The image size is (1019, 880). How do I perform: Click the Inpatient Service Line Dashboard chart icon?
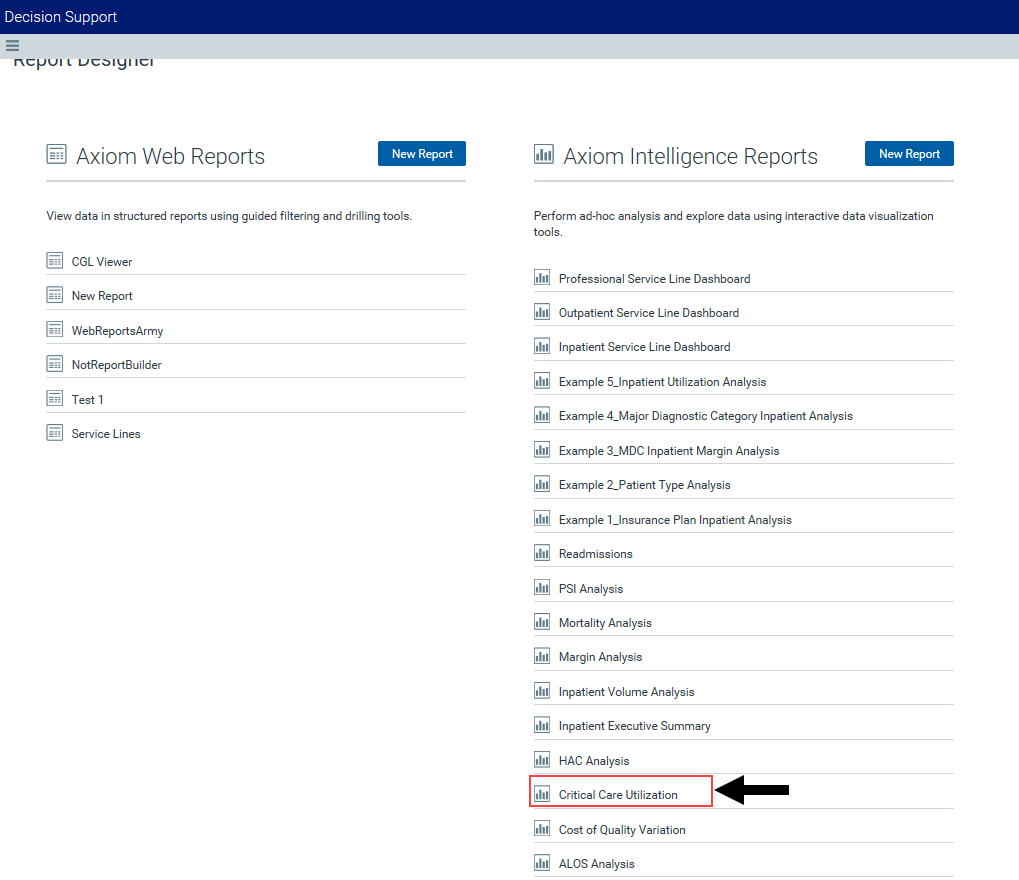pyautogui.click(x=542, y=346)
